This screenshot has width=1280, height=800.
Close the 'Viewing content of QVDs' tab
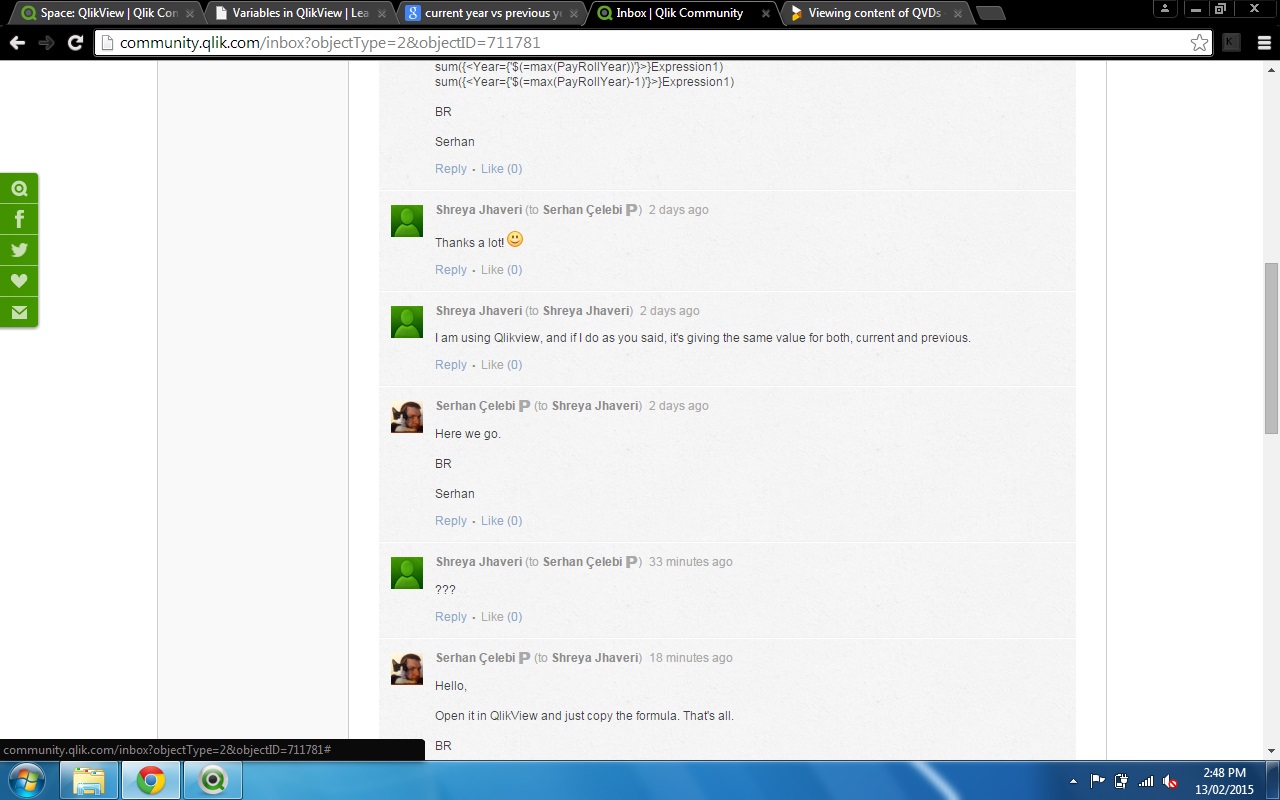pos(958,14)
